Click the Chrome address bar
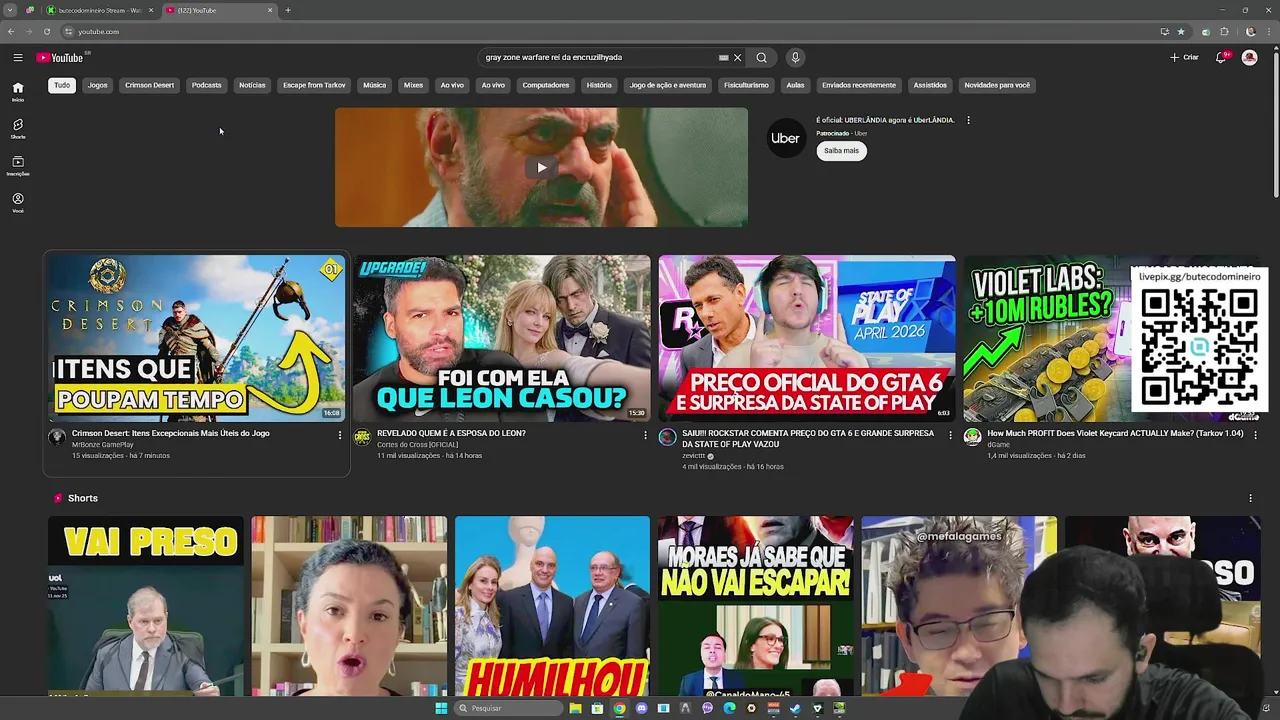 click(x=600, y=31)
